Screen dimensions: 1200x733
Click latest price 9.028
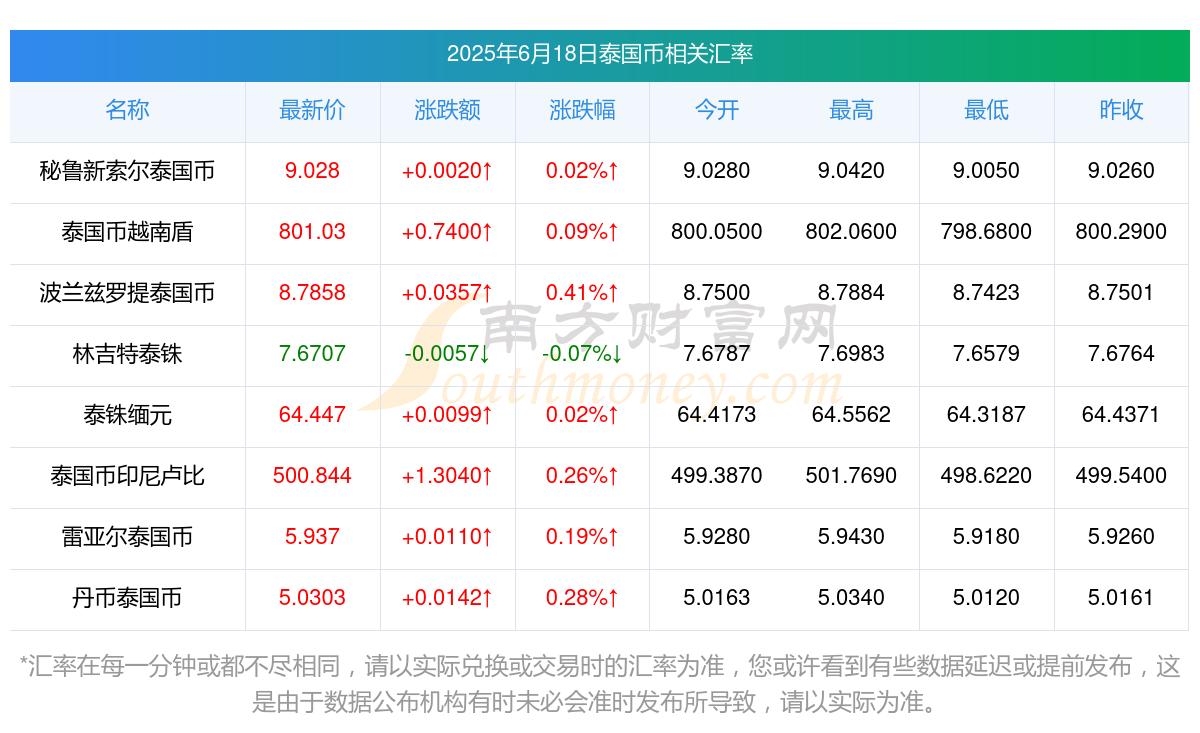312,171
